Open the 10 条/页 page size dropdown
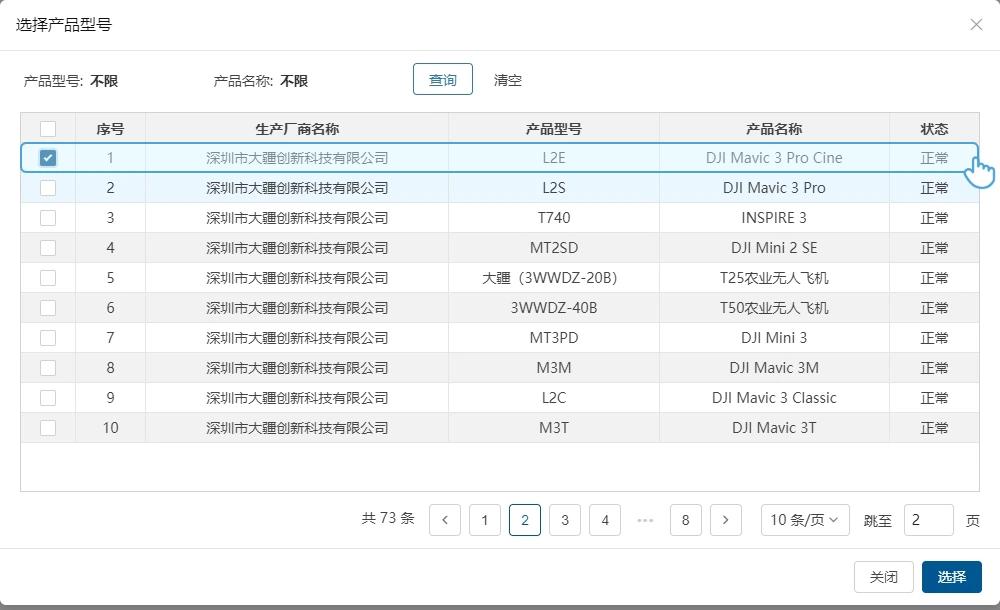 [805, 520]
